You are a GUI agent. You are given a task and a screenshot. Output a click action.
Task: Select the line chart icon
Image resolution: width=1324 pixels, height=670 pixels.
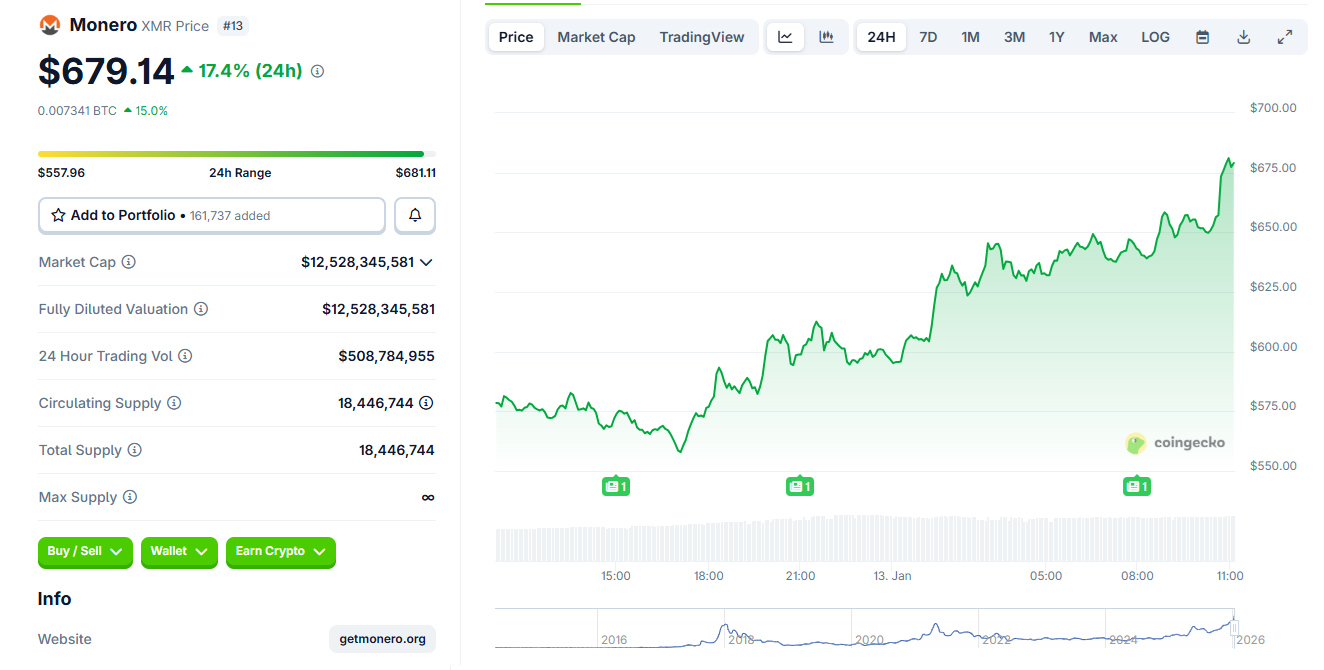(785, 36)
